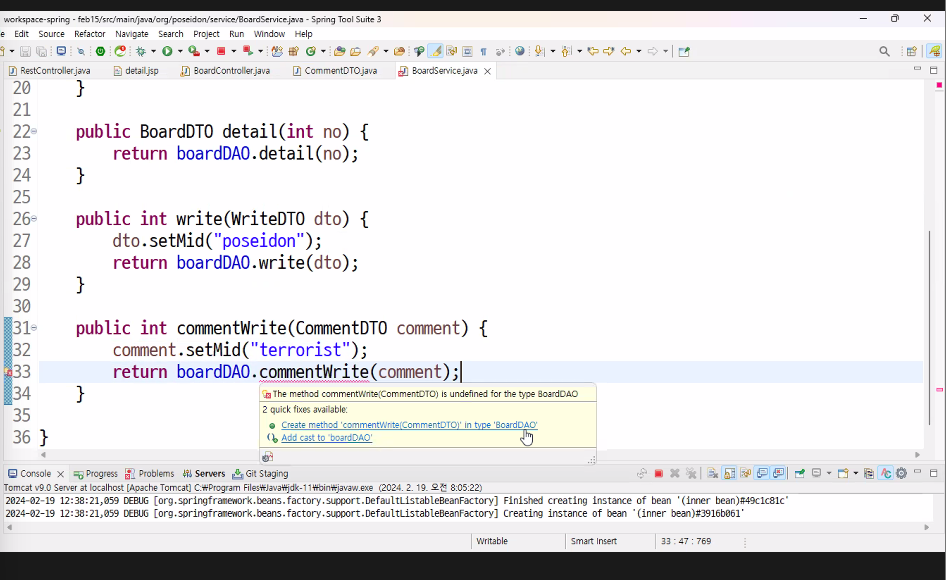
Task: Open the Source menu
Action: click(51, 34)
